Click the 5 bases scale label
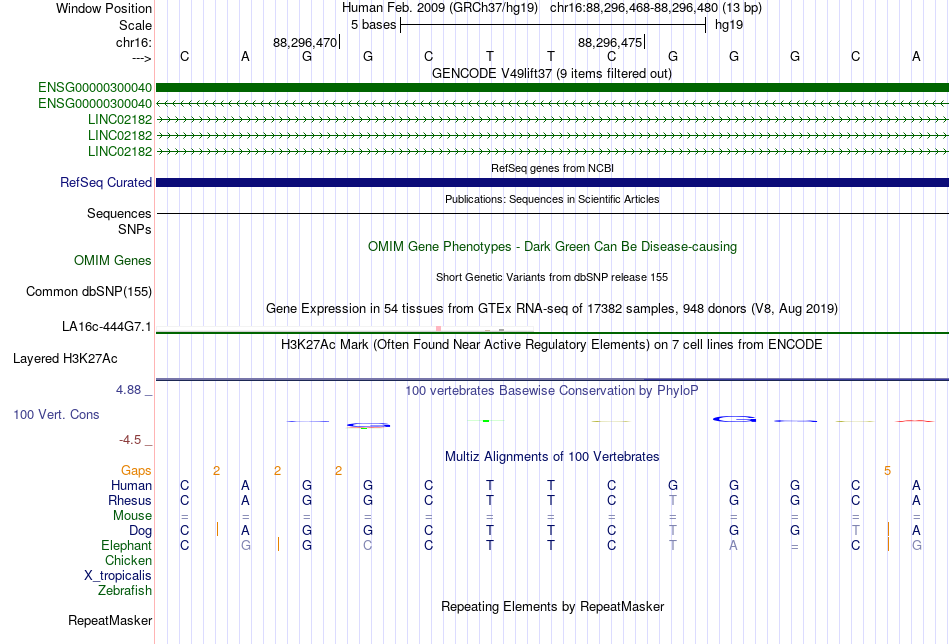Image resolution: width=950 pixels, height=644 pixels. tap(373, 25)
